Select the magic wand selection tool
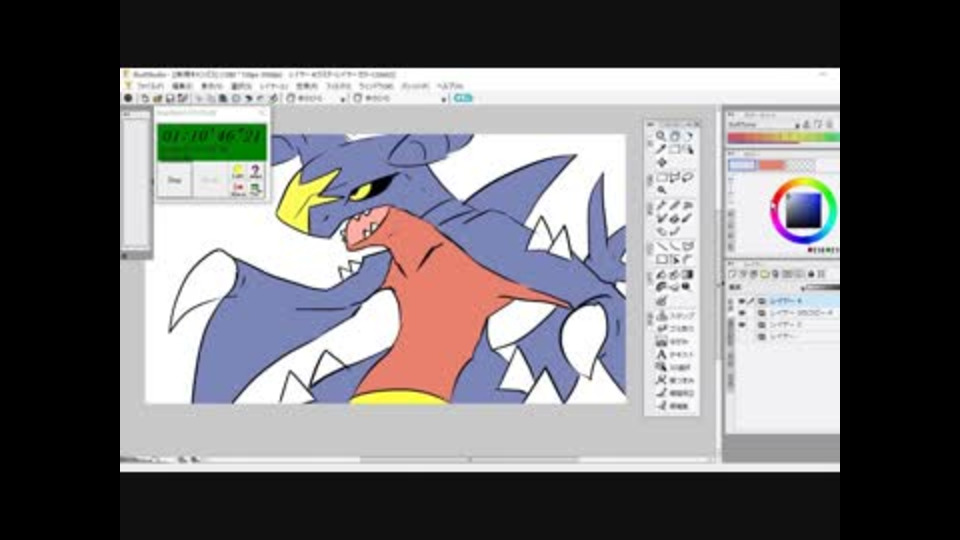The width and height of the screenshot is (960, 540). (661, 190)
